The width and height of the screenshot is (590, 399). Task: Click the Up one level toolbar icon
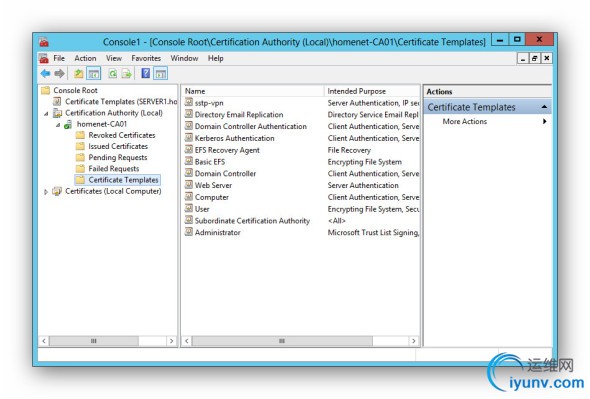78,73
